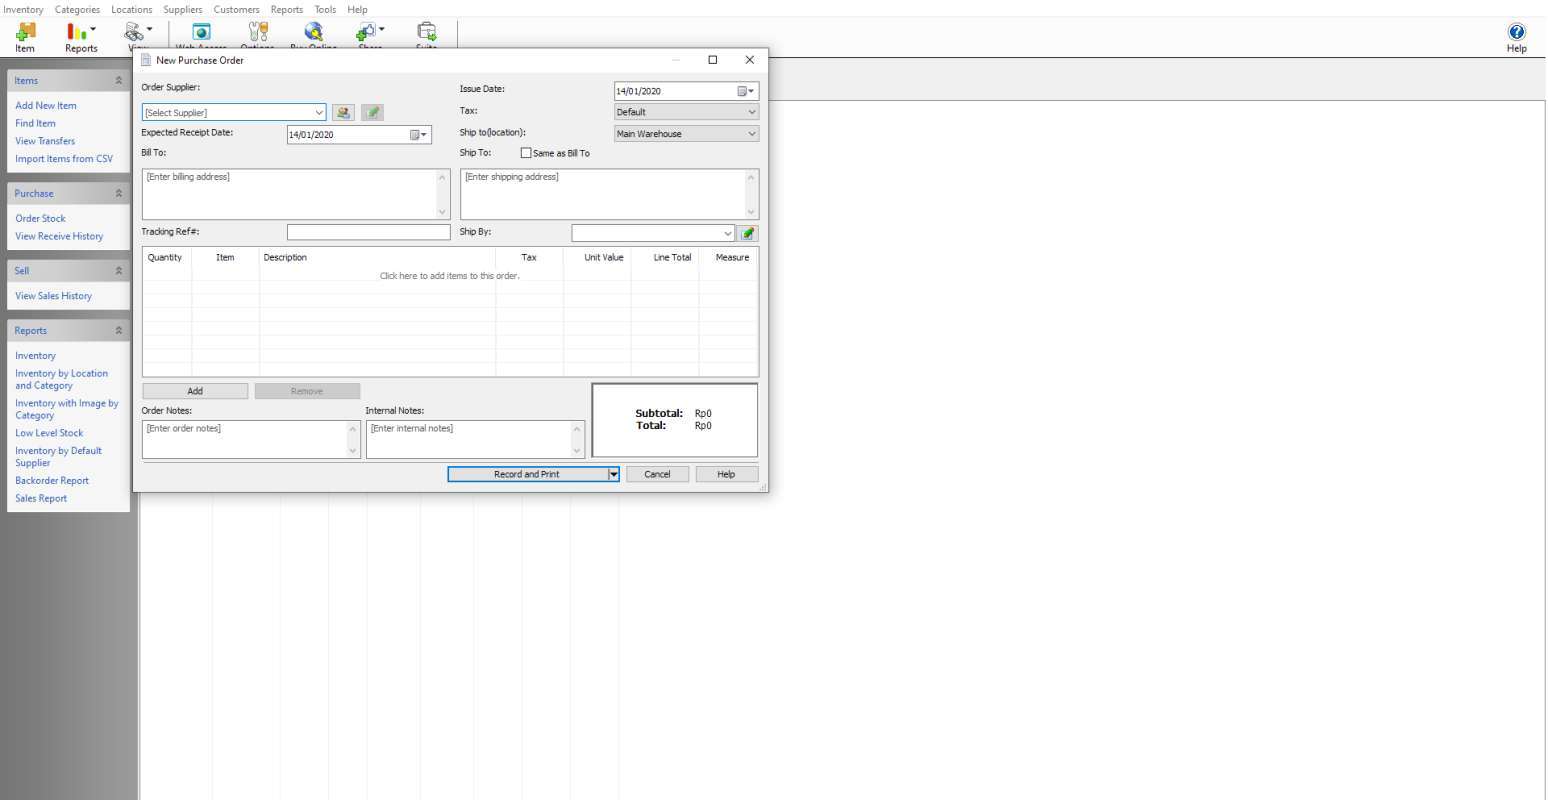This screenshot has height=800, width=1548.
Task: Open the Expected Receipt Date calendar picker
Action: coord(418,134)
